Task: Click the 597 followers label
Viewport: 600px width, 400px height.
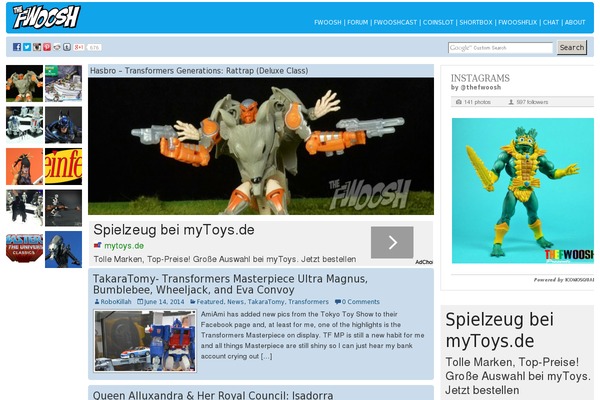Action: (x=532, y=102)
